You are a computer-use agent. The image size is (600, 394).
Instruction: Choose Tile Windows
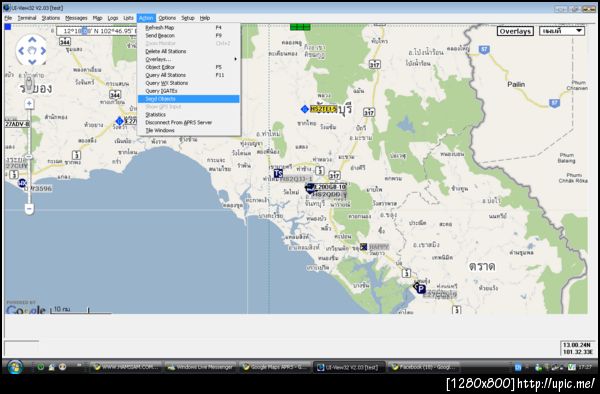click(189, 130)
